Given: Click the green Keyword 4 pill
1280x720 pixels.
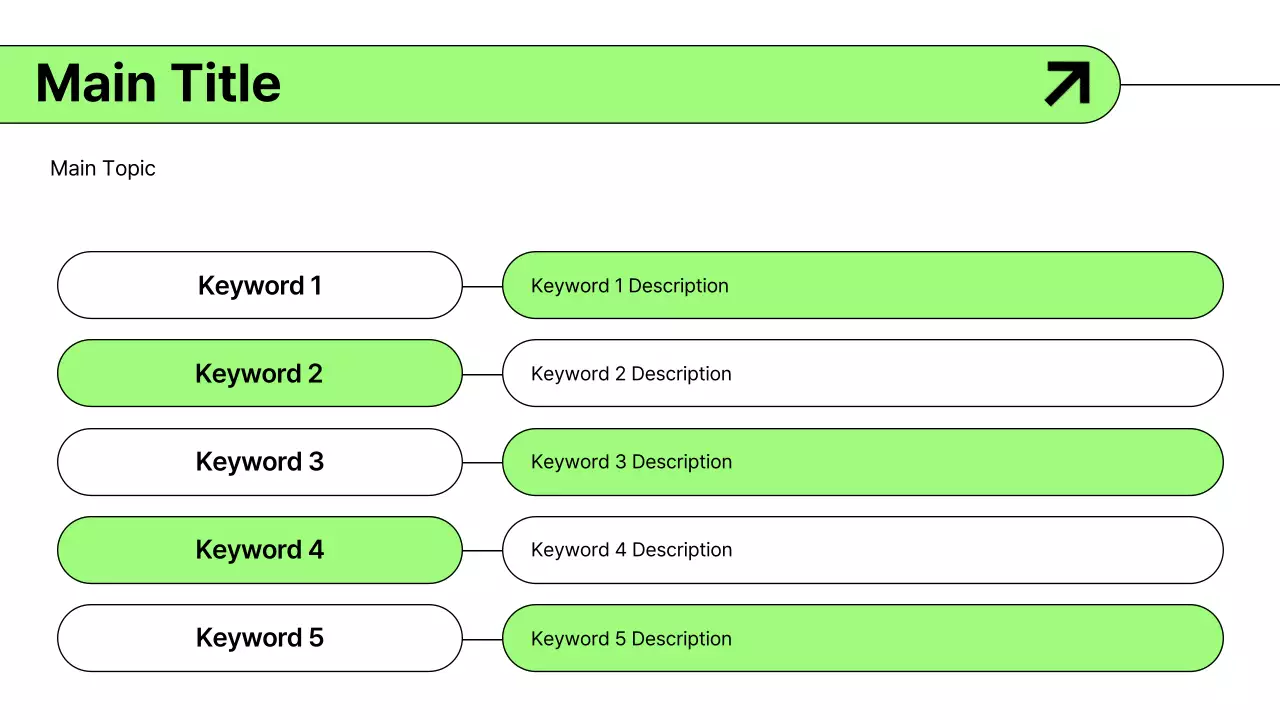Looking at the screenshot, I should 260,550.
